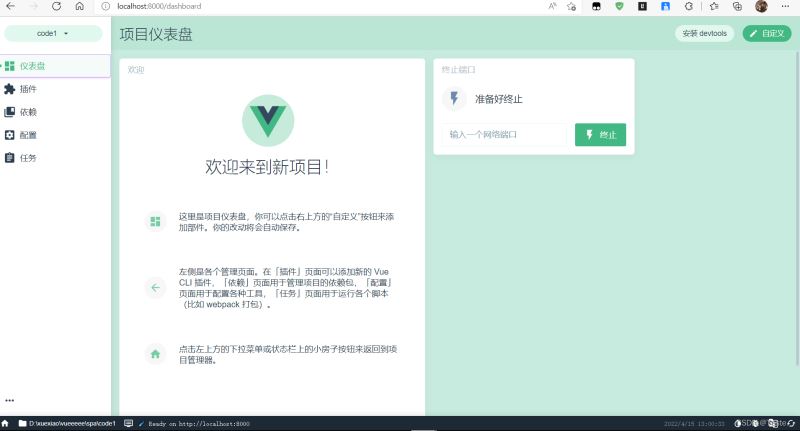
Task: Click the browser profile avatar
Action: pyautogui.click(x=761, y=6)
